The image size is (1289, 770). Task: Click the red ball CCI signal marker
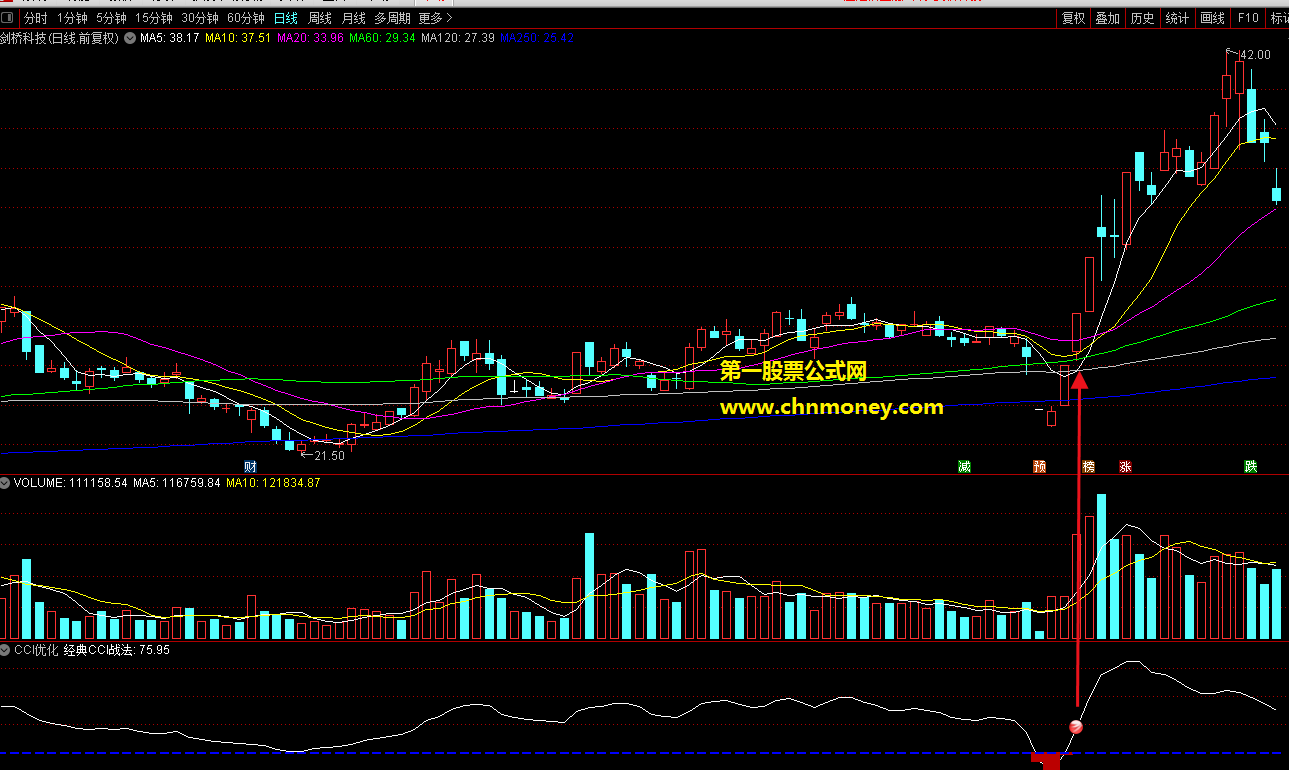pyautogui.click(x=1076, y=727)
